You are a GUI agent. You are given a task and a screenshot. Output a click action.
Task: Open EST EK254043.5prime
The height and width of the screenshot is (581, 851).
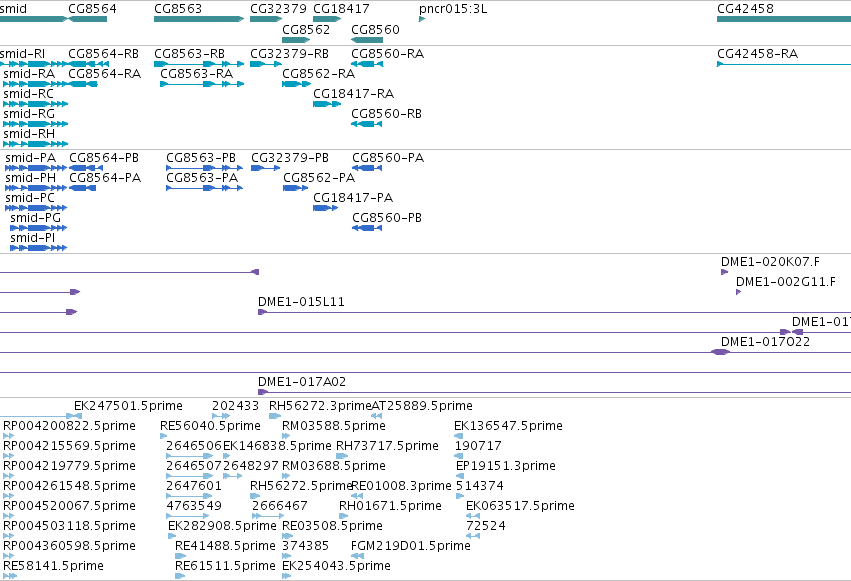336,567
